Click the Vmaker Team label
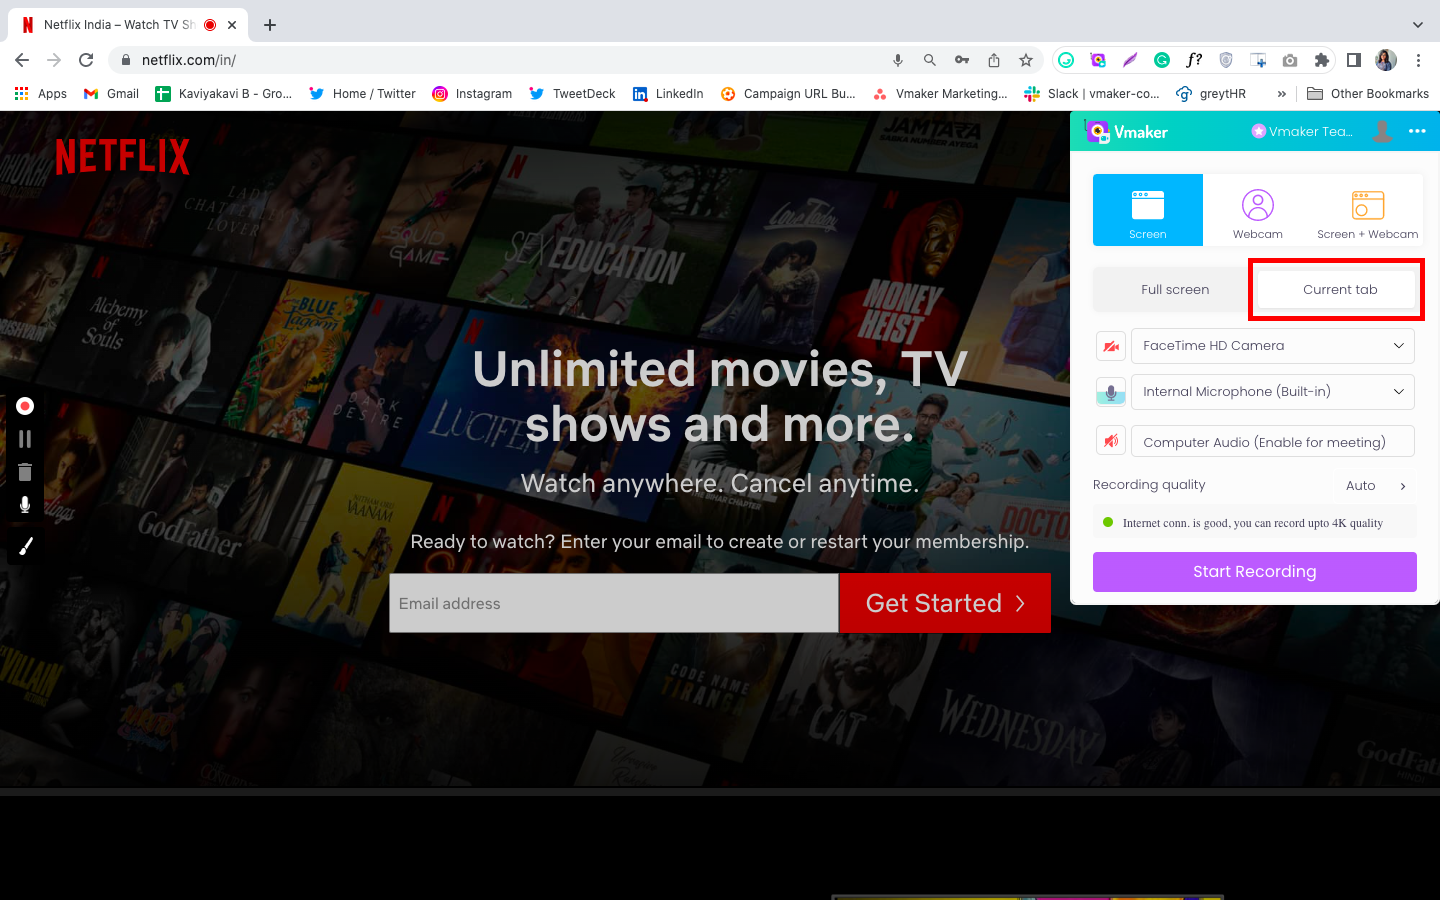1440x900 pixels. click(1302, 131)
